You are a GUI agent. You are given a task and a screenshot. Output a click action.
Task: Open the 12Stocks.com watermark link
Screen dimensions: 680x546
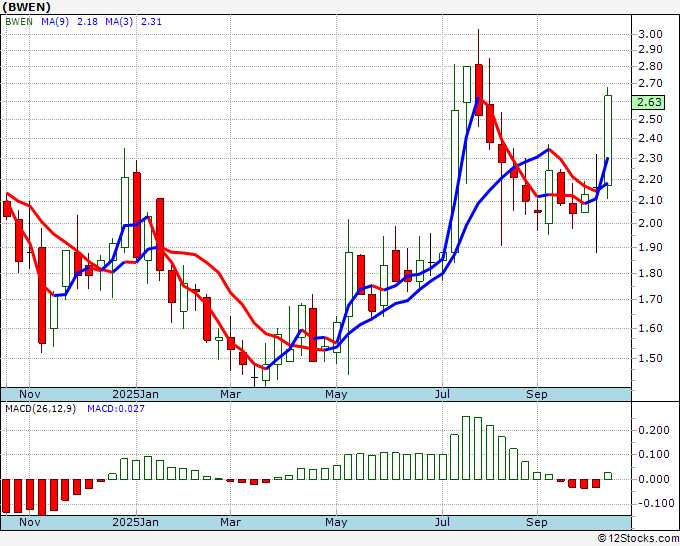coord(637,538)
